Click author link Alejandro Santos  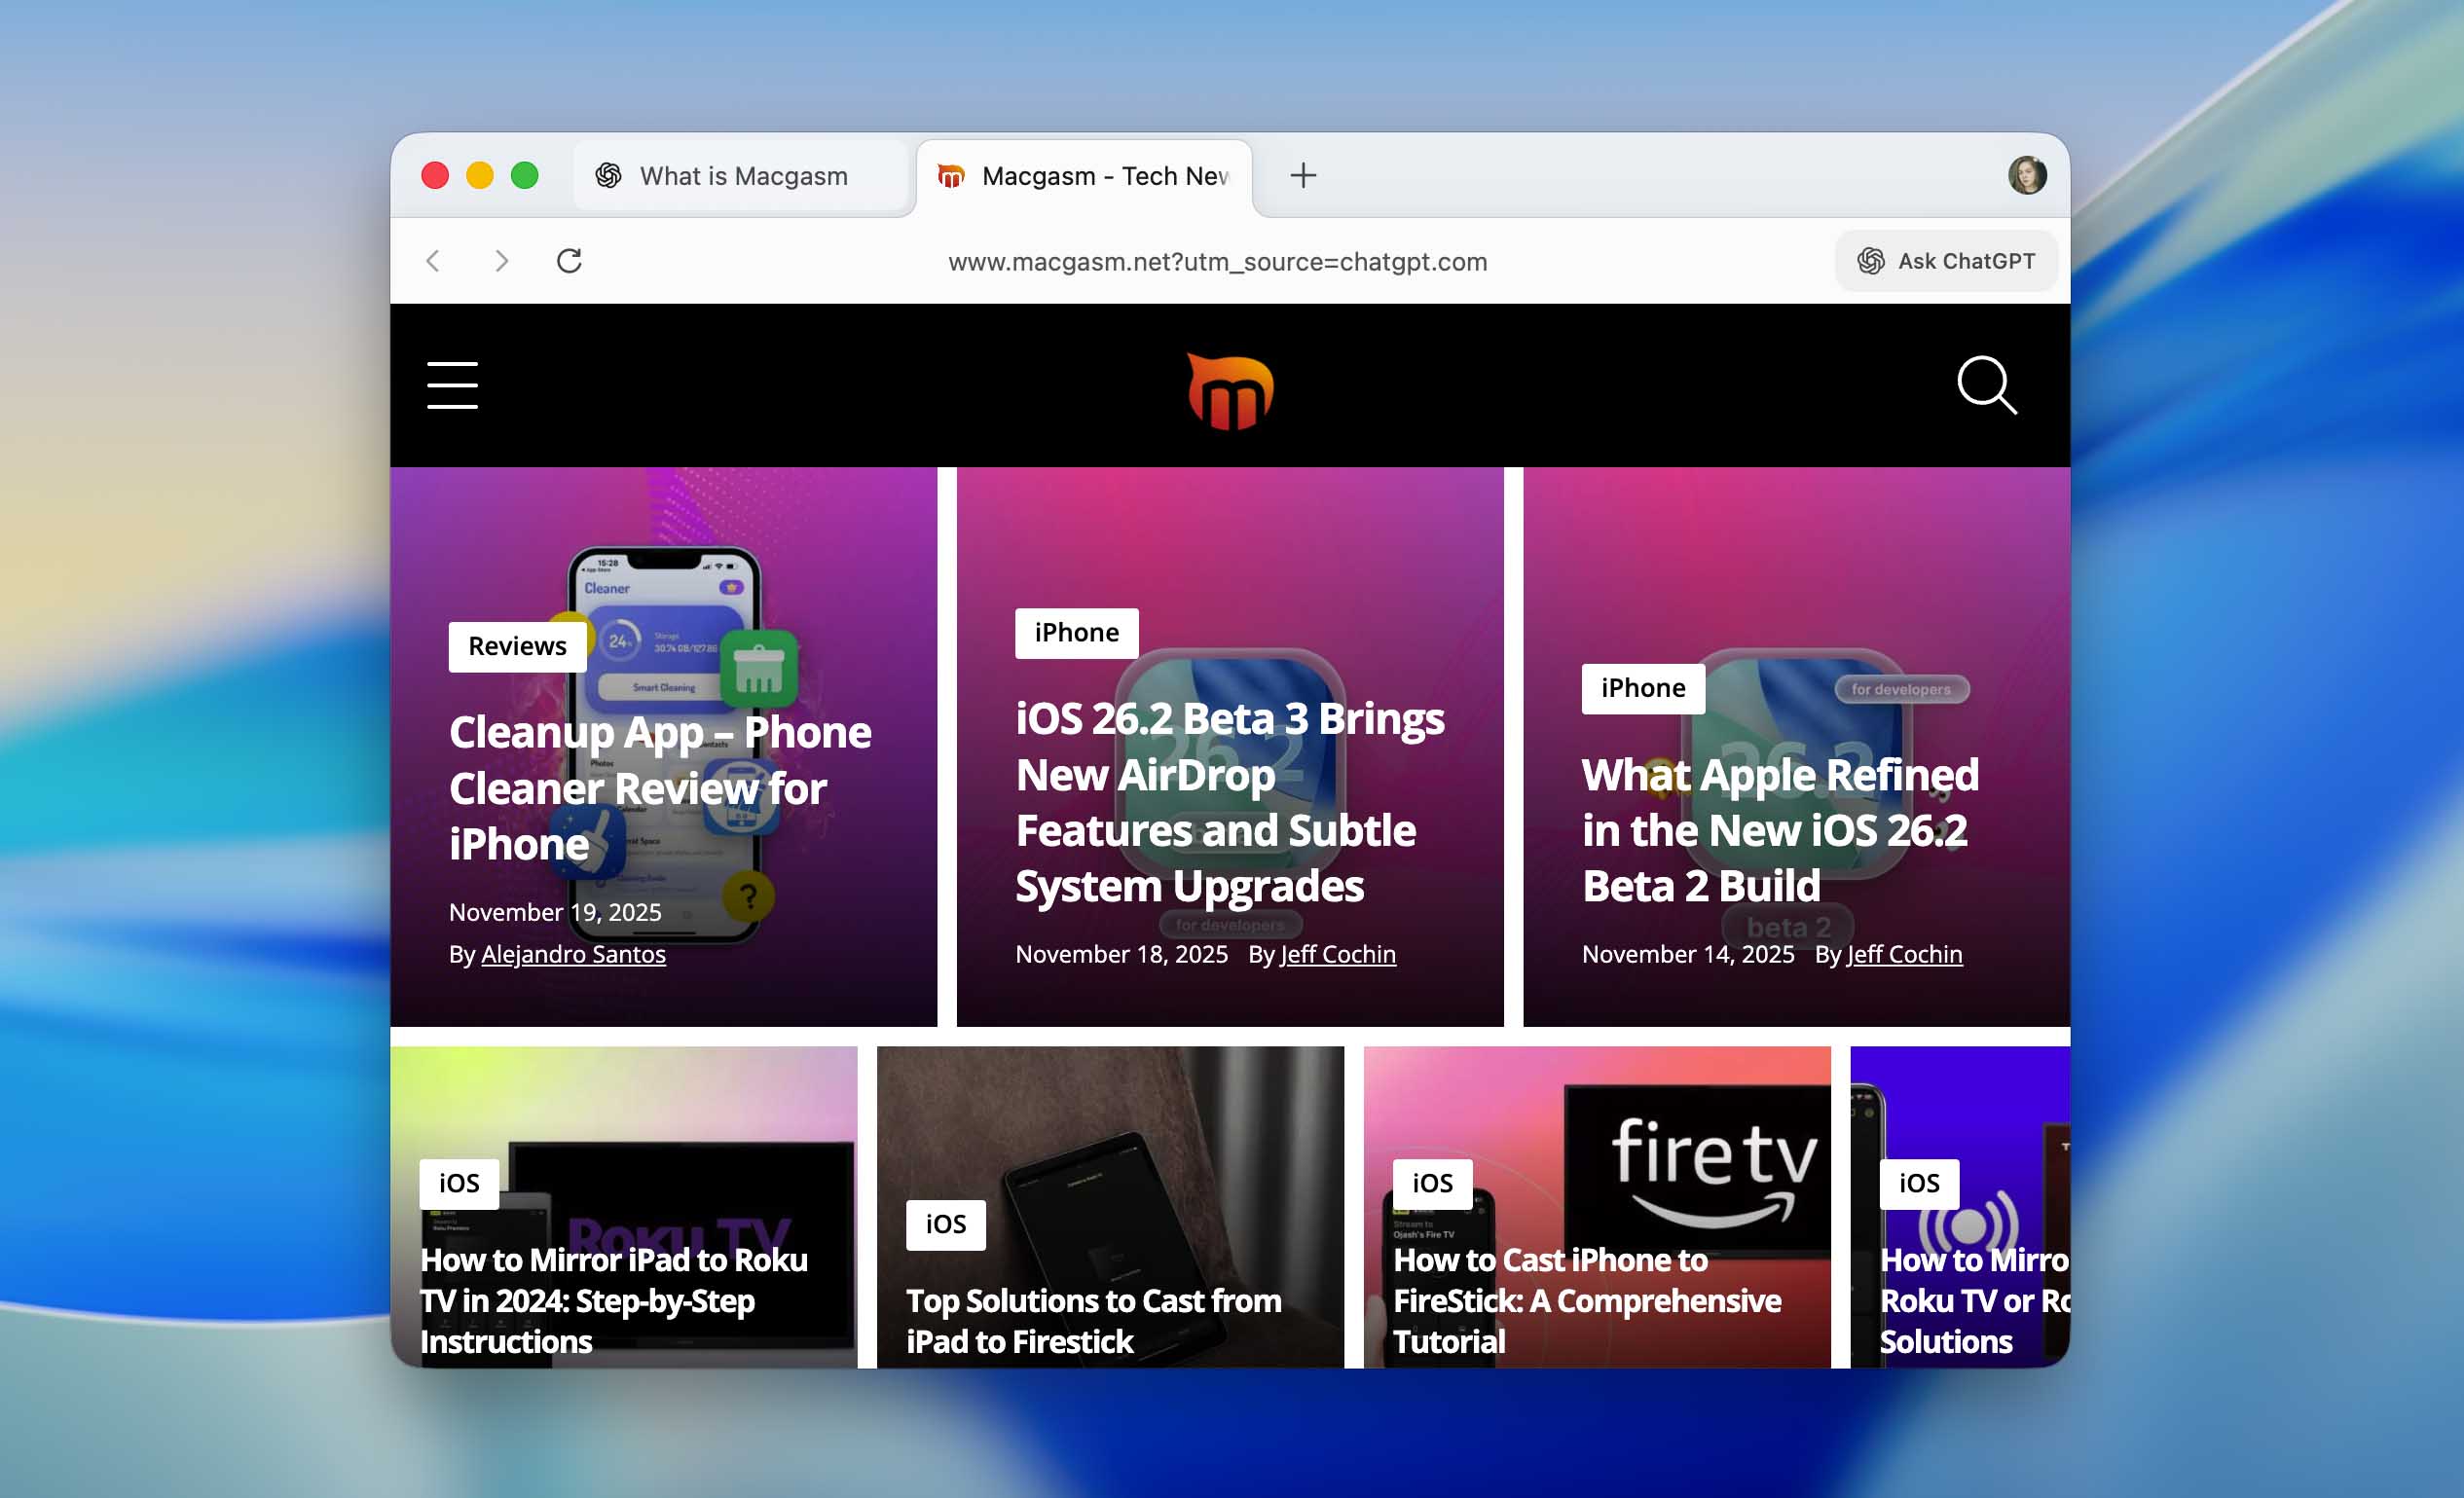[x=573, y=954]
